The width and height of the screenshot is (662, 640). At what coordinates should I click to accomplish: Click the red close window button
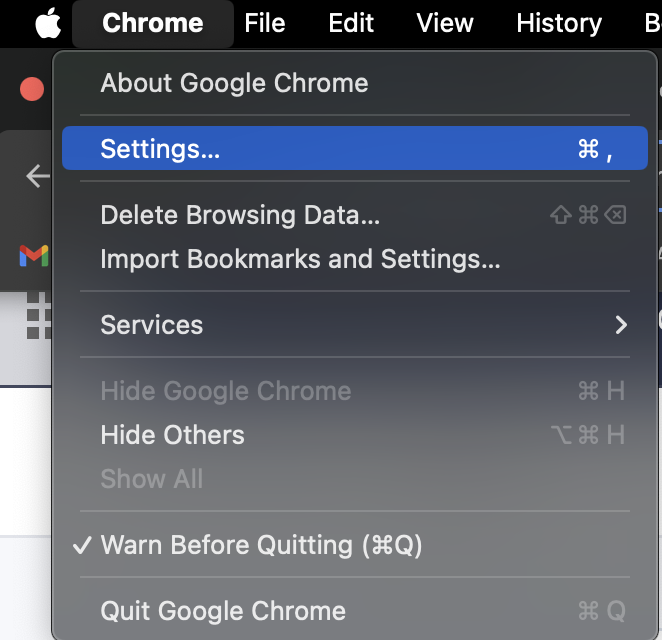click(32, 89)
